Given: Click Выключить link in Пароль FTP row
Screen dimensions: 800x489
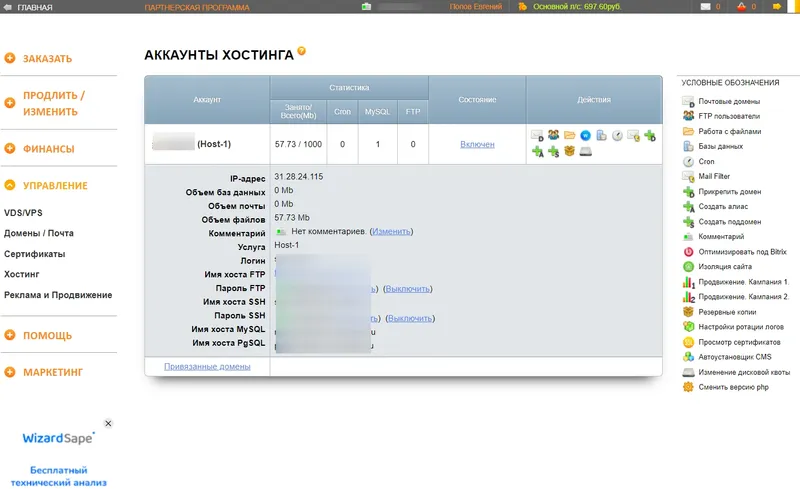Looking at the screenshot, I should pos(408,289).
